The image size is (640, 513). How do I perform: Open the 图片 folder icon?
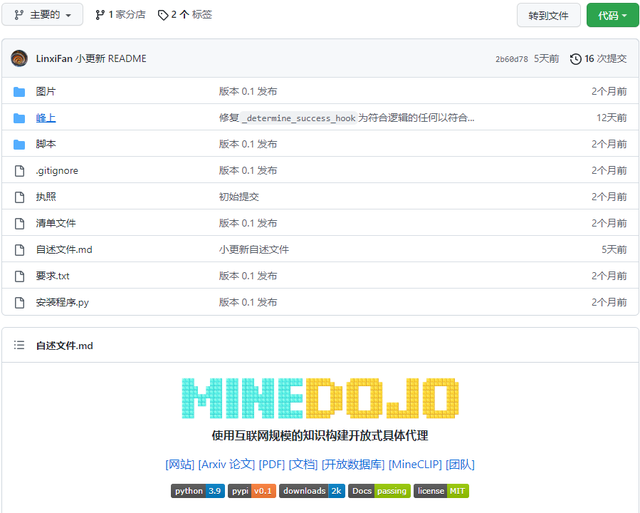point(19,92)
